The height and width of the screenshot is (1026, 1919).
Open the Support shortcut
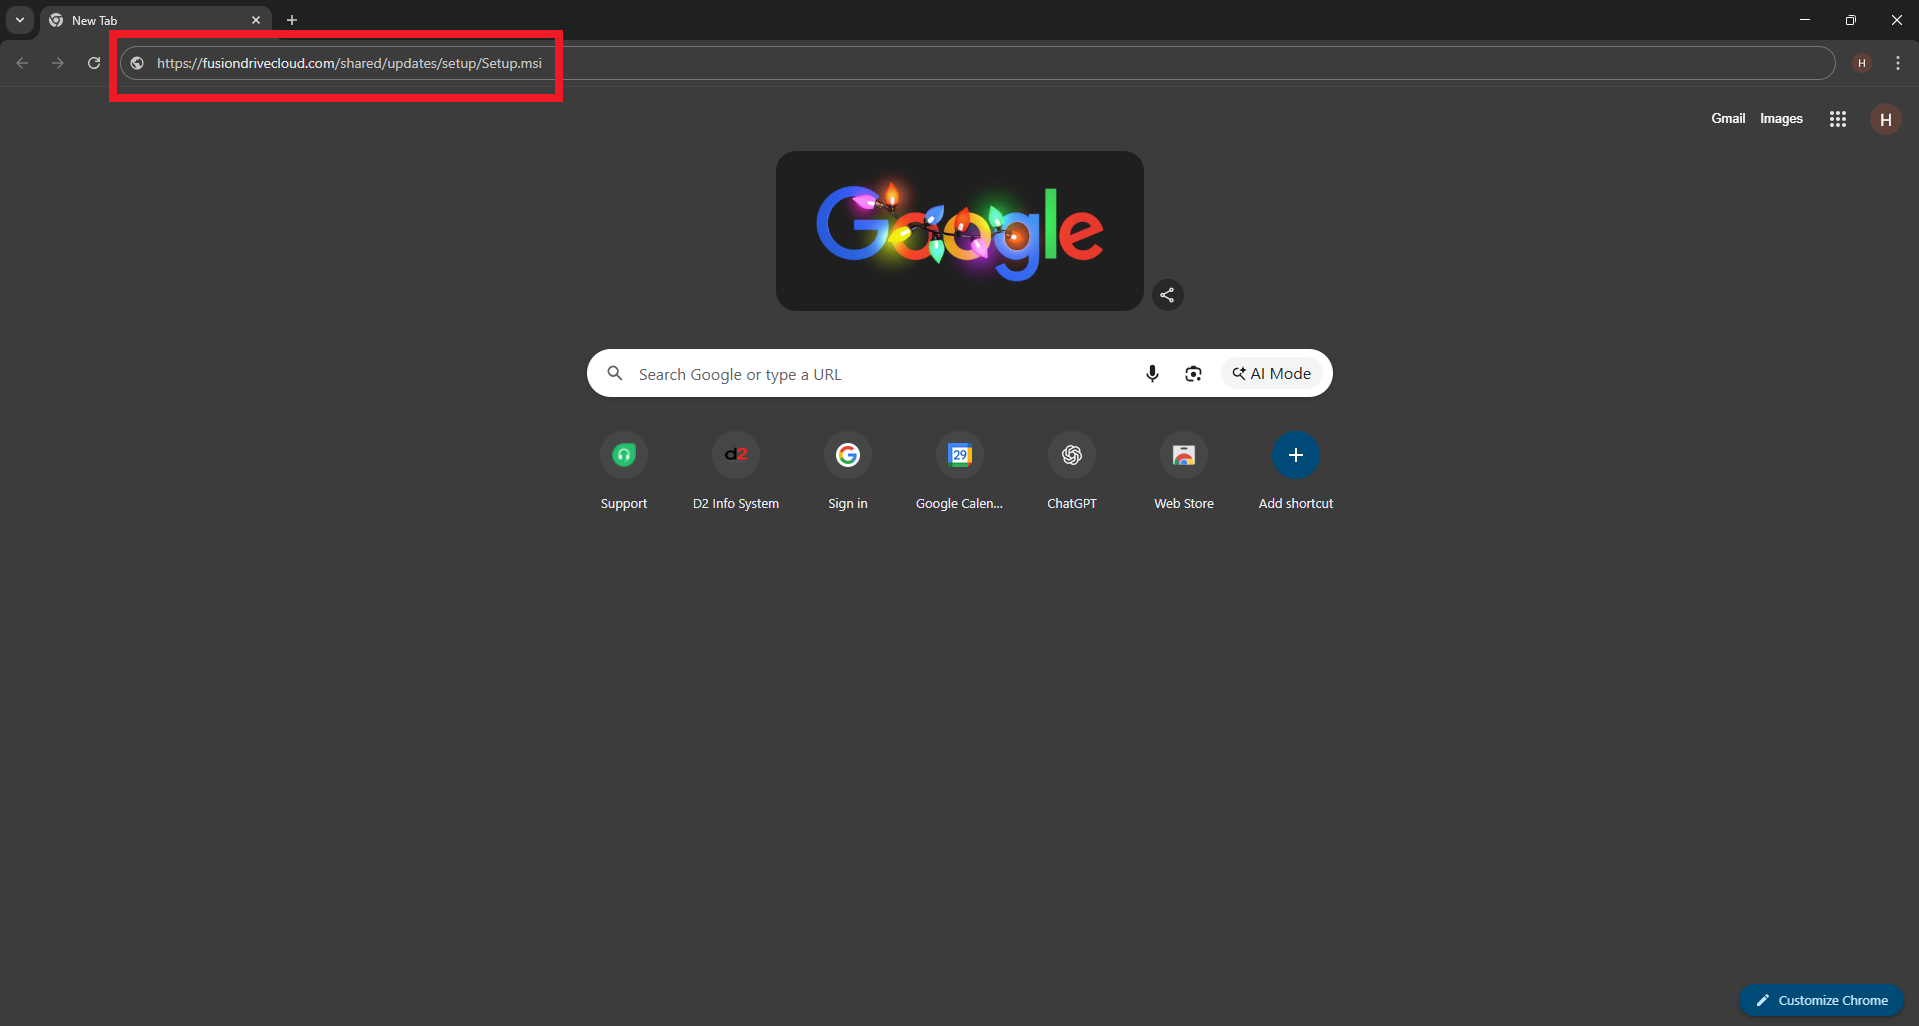pyautogui.click(x=624, y=472)
